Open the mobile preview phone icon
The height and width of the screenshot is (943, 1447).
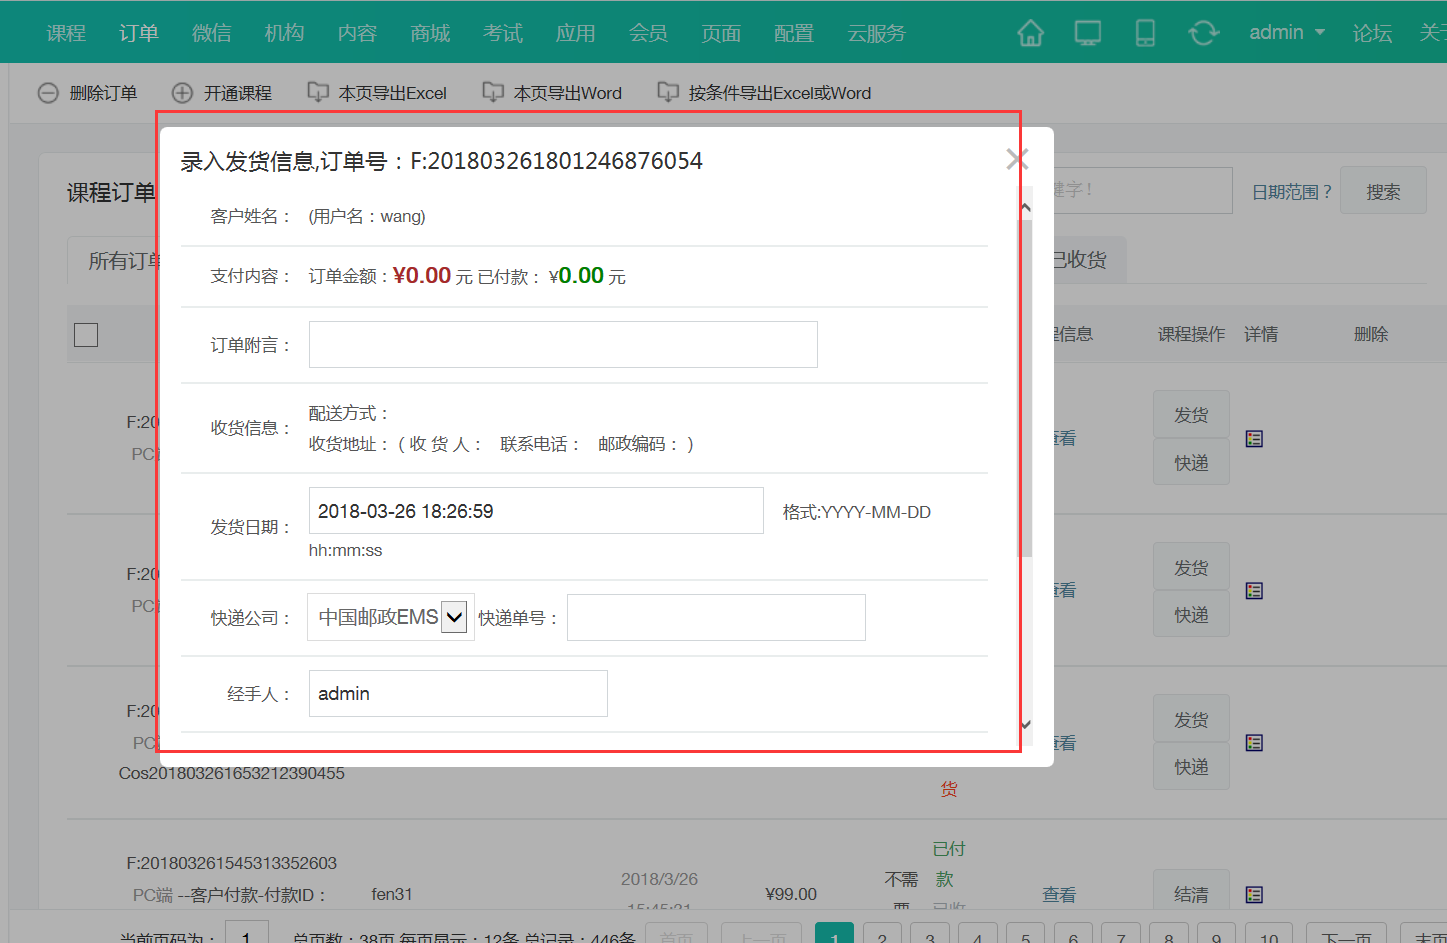[1144, 32]
